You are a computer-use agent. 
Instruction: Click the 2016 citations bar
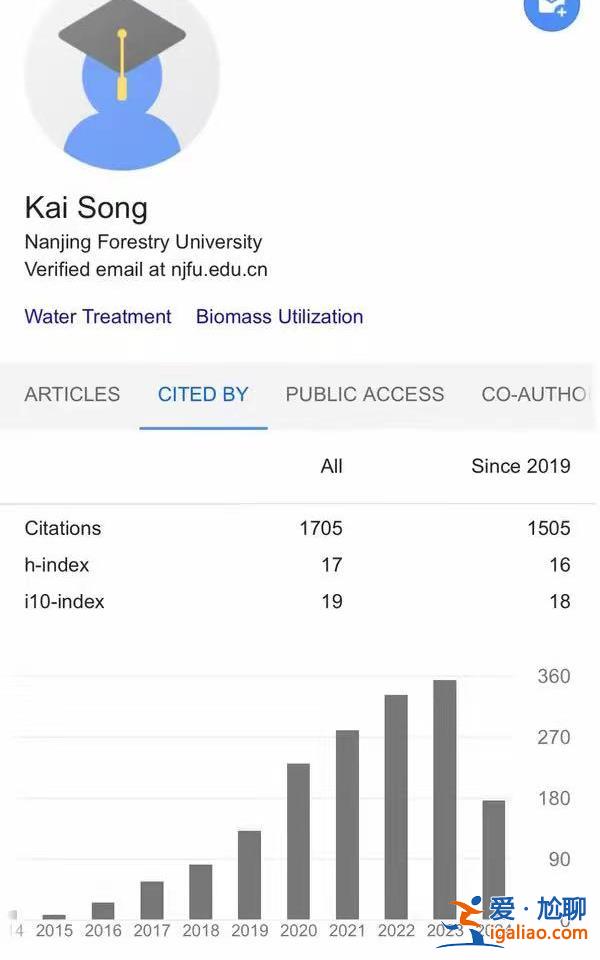pos(103,910)
